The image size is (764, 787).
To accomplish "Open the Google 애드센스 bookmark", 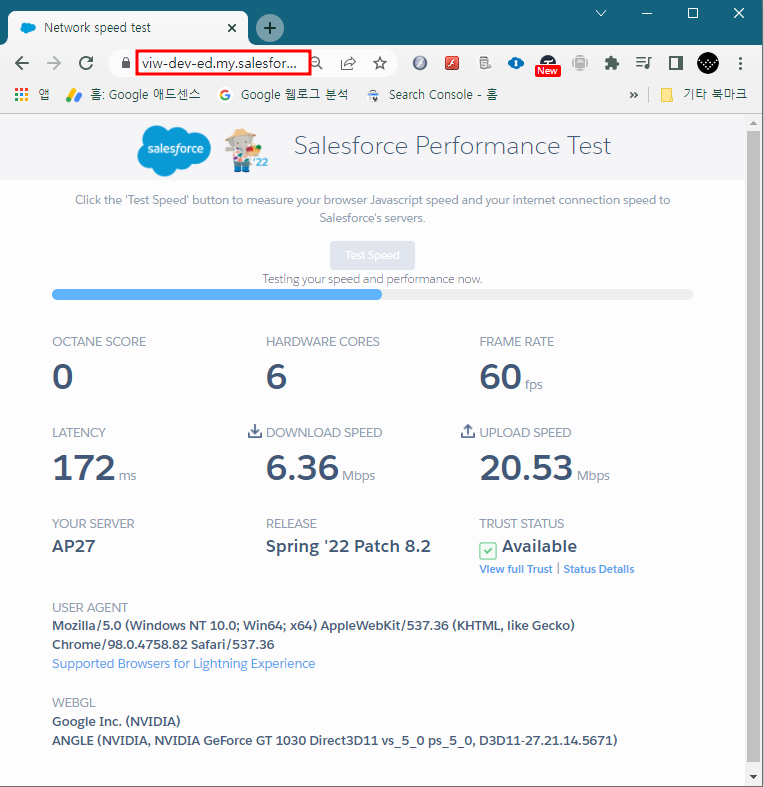I will 133,94.
